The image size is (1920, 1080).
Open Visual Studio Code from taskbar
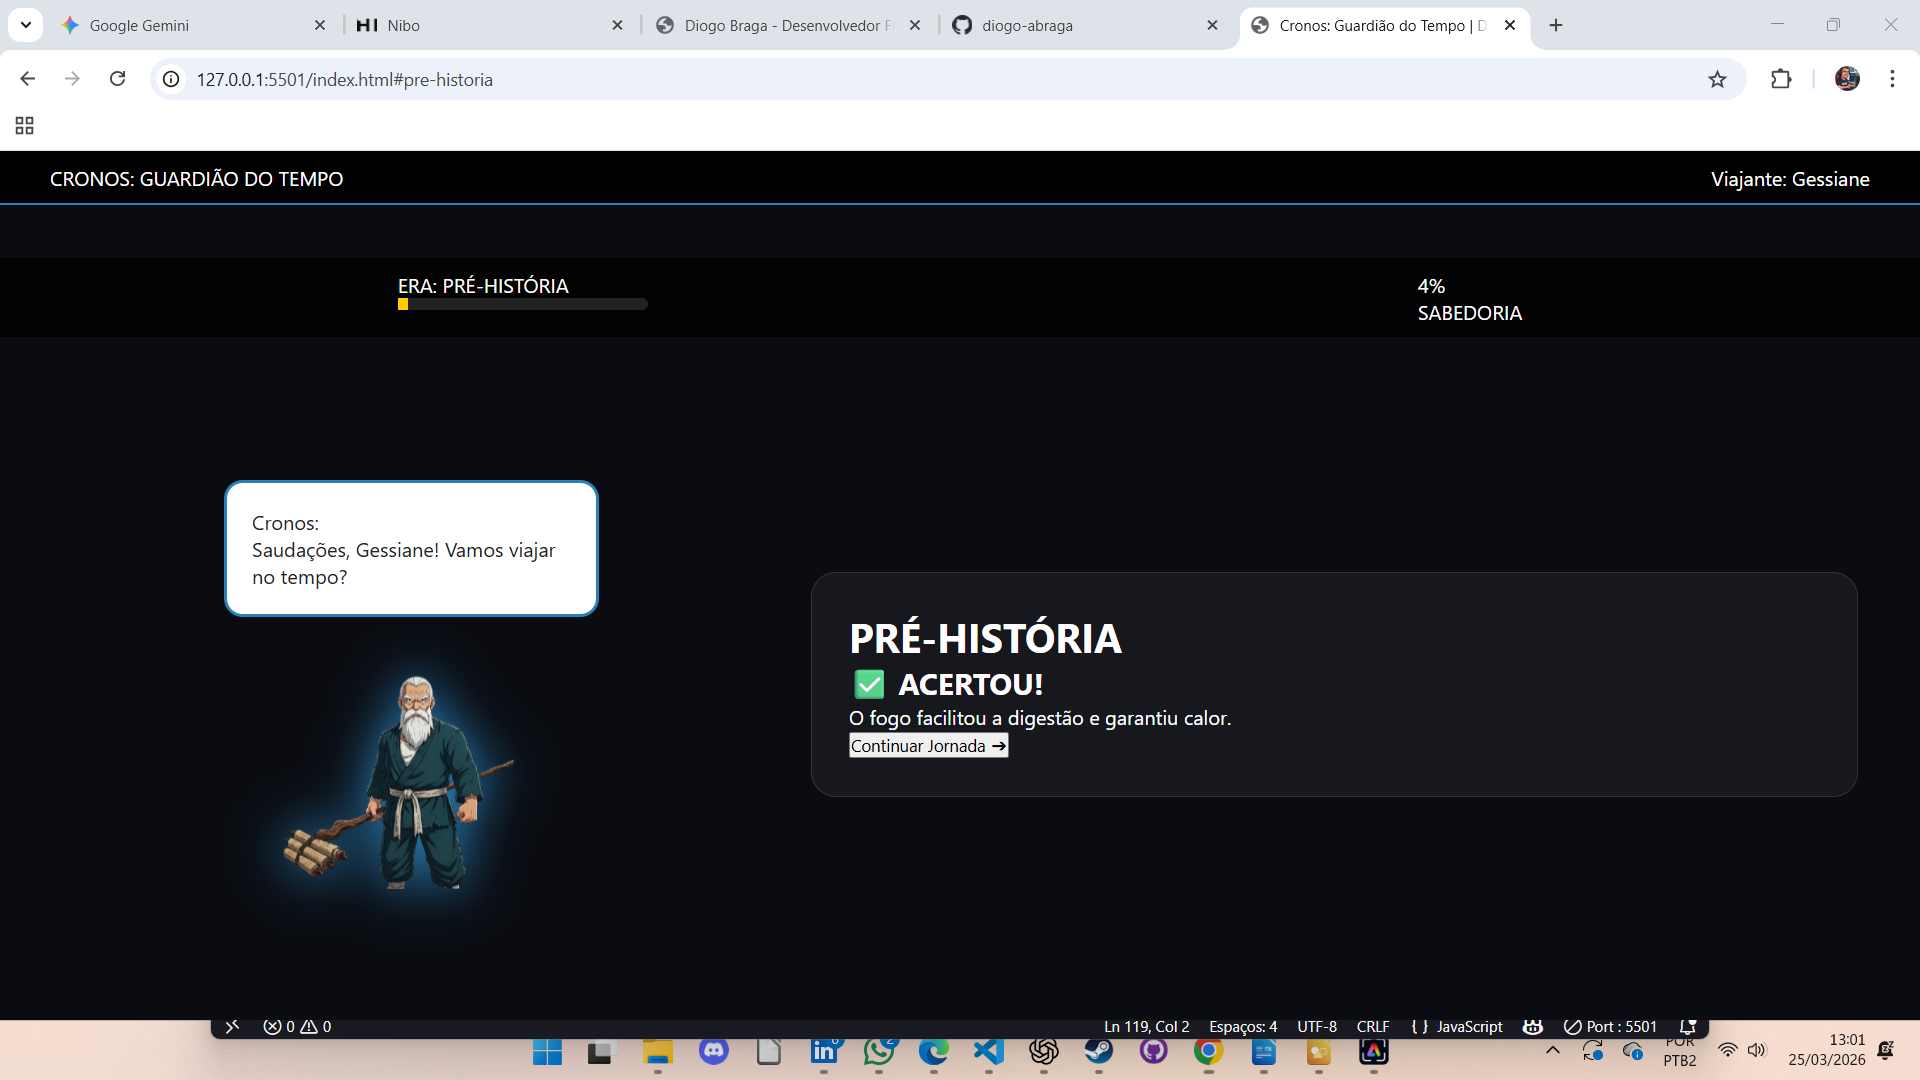(x=988, y=1052)
